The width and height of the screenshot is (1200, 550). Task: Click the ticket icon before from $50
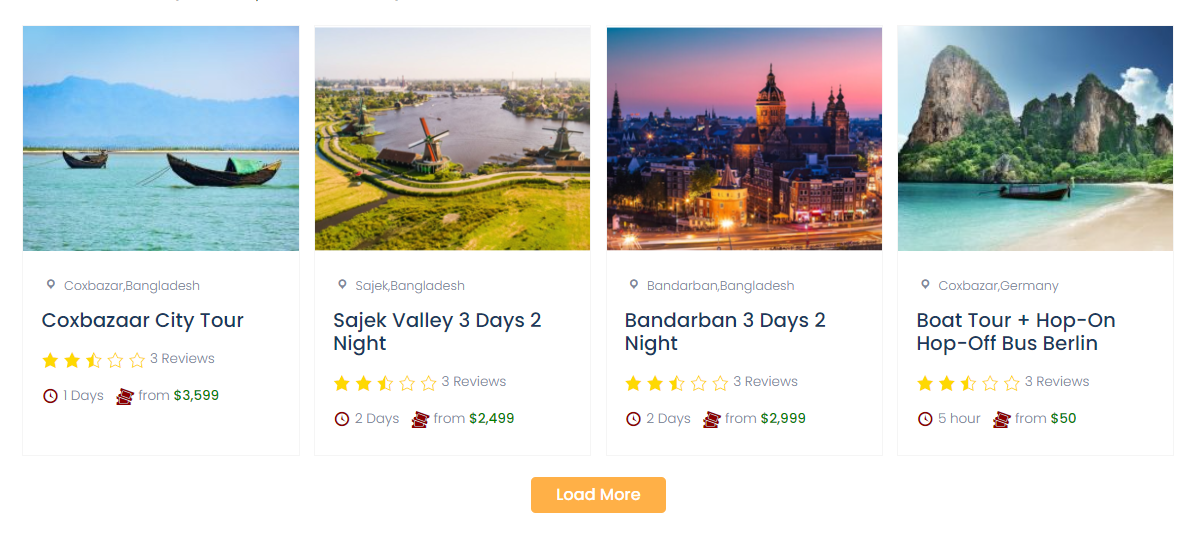(1001, 419)
